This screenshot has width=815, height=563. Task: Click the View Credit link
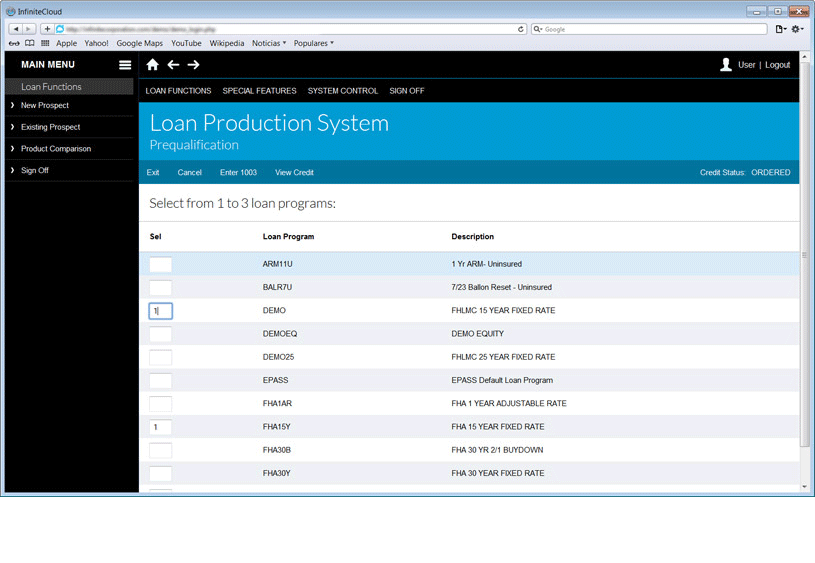[294, 172]
